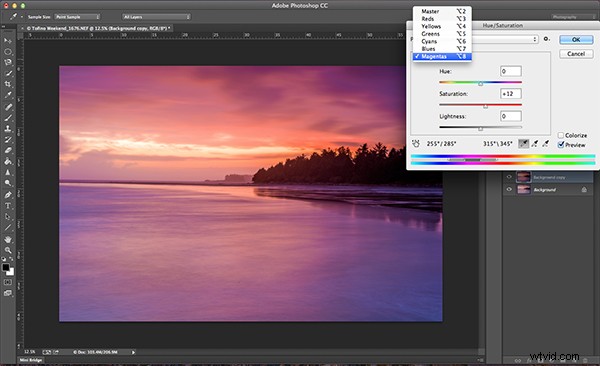Screen dimensions: 600x366
Task: Click the Background layer thumbnail
Action: click(x=523, y=189)
